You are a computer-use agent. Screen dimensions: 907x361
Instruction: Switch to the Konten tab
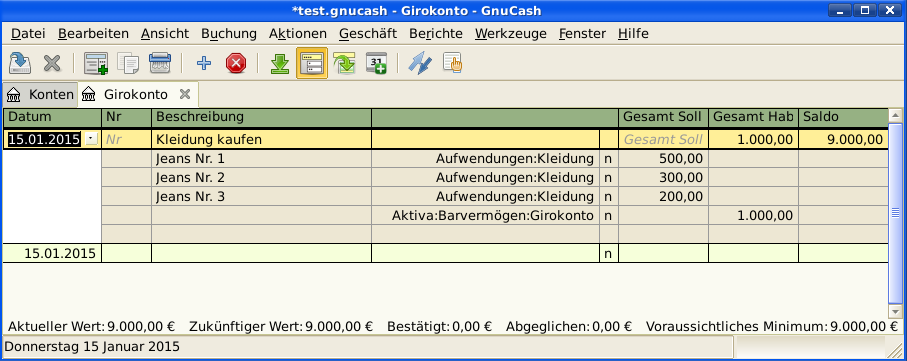click(x=40, y=94)
